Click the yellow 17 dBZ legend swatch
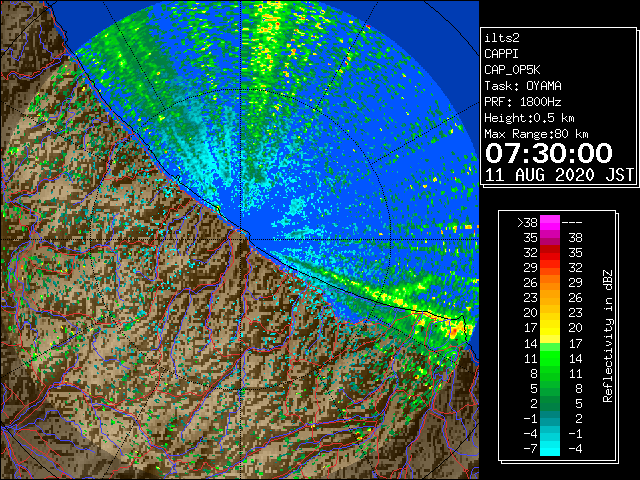Screen dimensions: 640x480 click(550, 328)
